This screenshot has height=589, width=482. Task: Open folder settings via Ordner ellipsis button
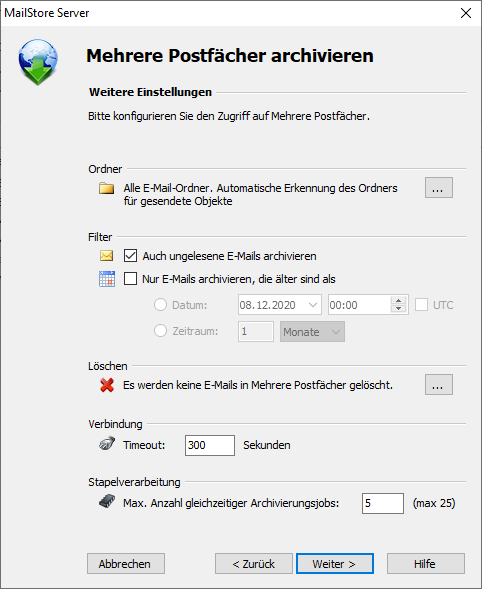click(439, 187)
